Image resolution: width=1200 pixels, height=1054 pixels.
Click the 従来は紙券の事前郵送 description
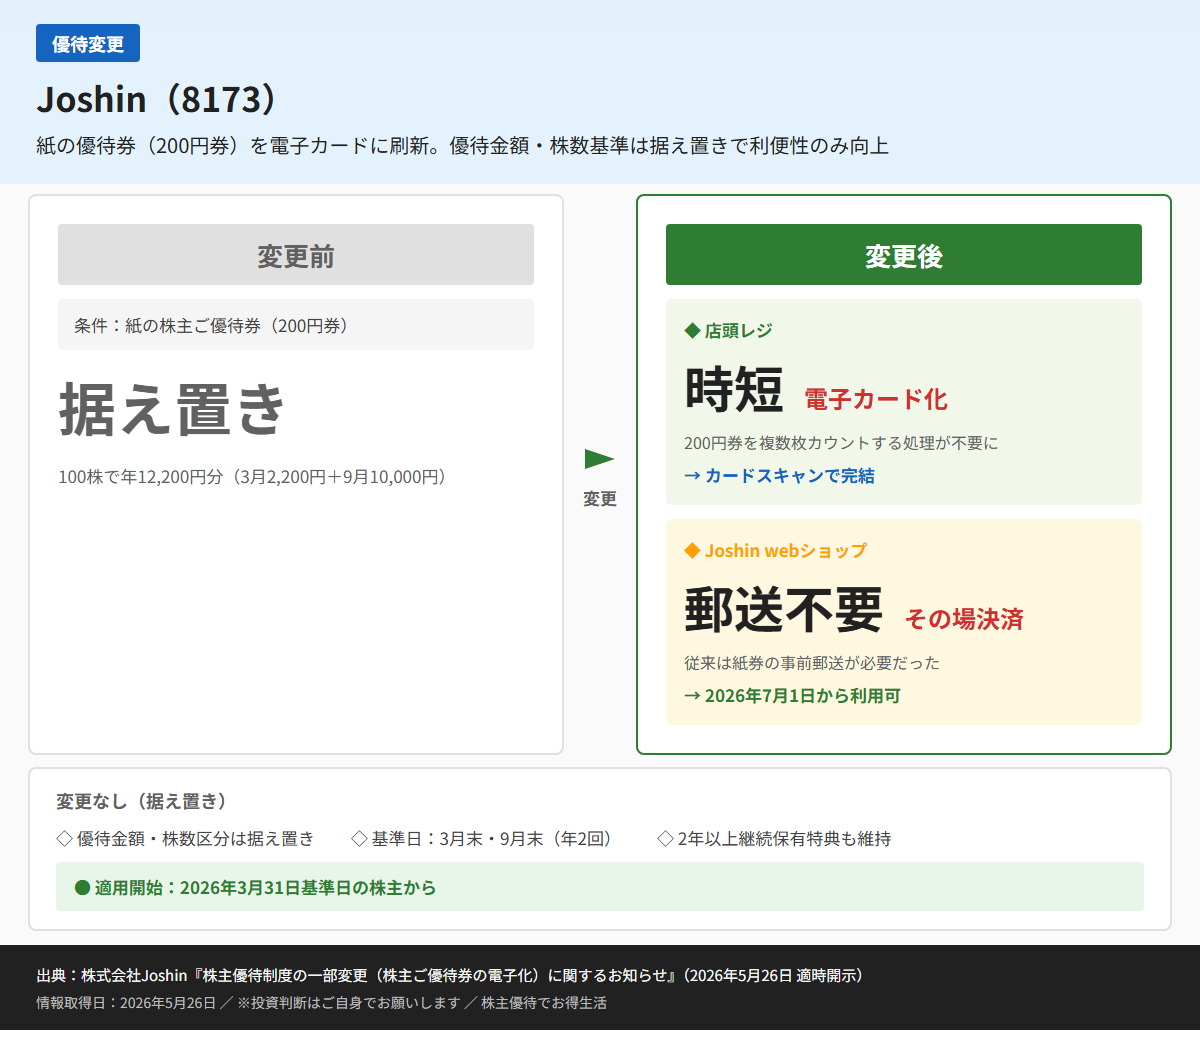[812, 663]
